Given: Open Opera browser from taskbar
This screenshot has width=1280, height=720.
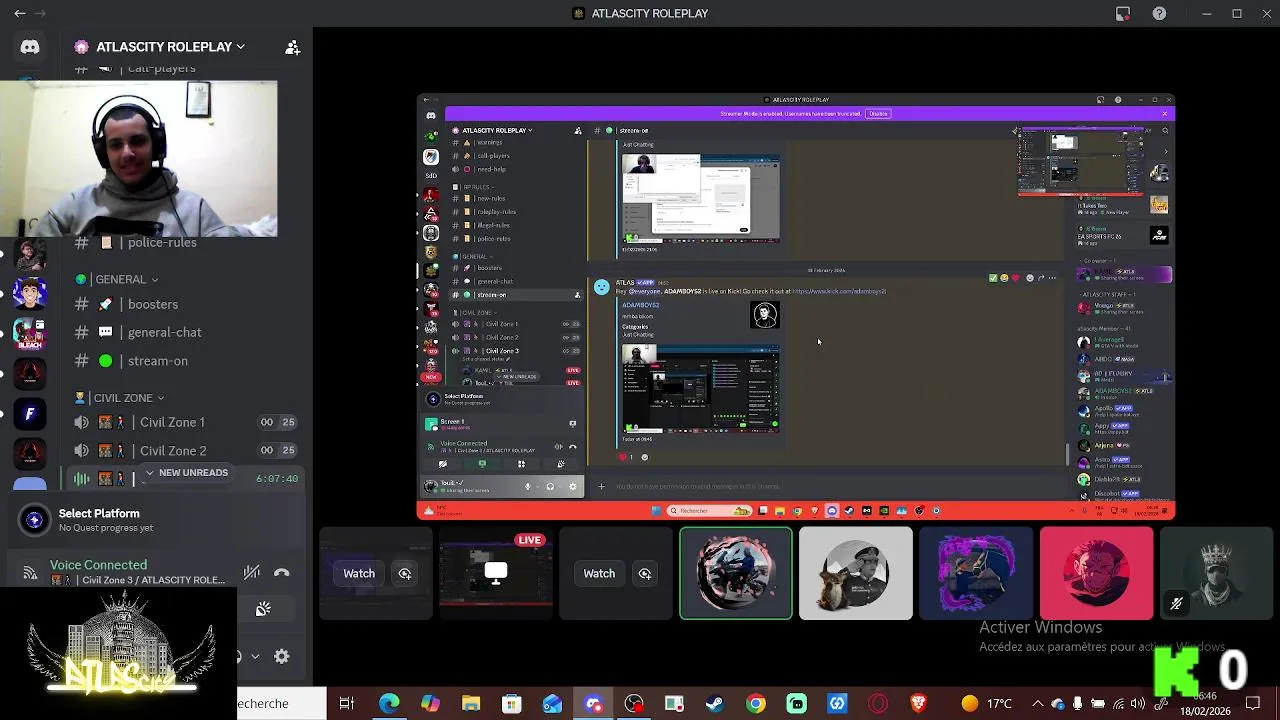Looking at the screenshot, I should tap(878, 704).
